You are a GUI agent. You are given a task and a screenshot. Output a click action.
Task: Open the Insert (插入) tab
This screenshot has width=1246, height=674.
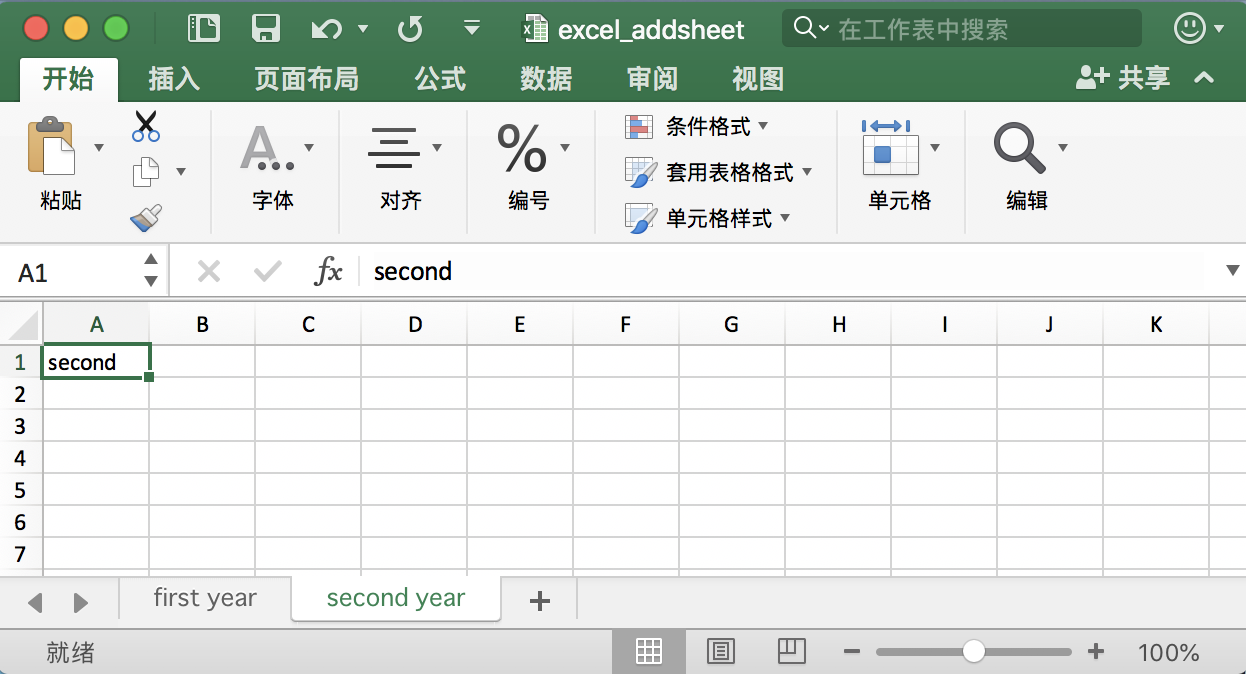[x=174, y=79]
